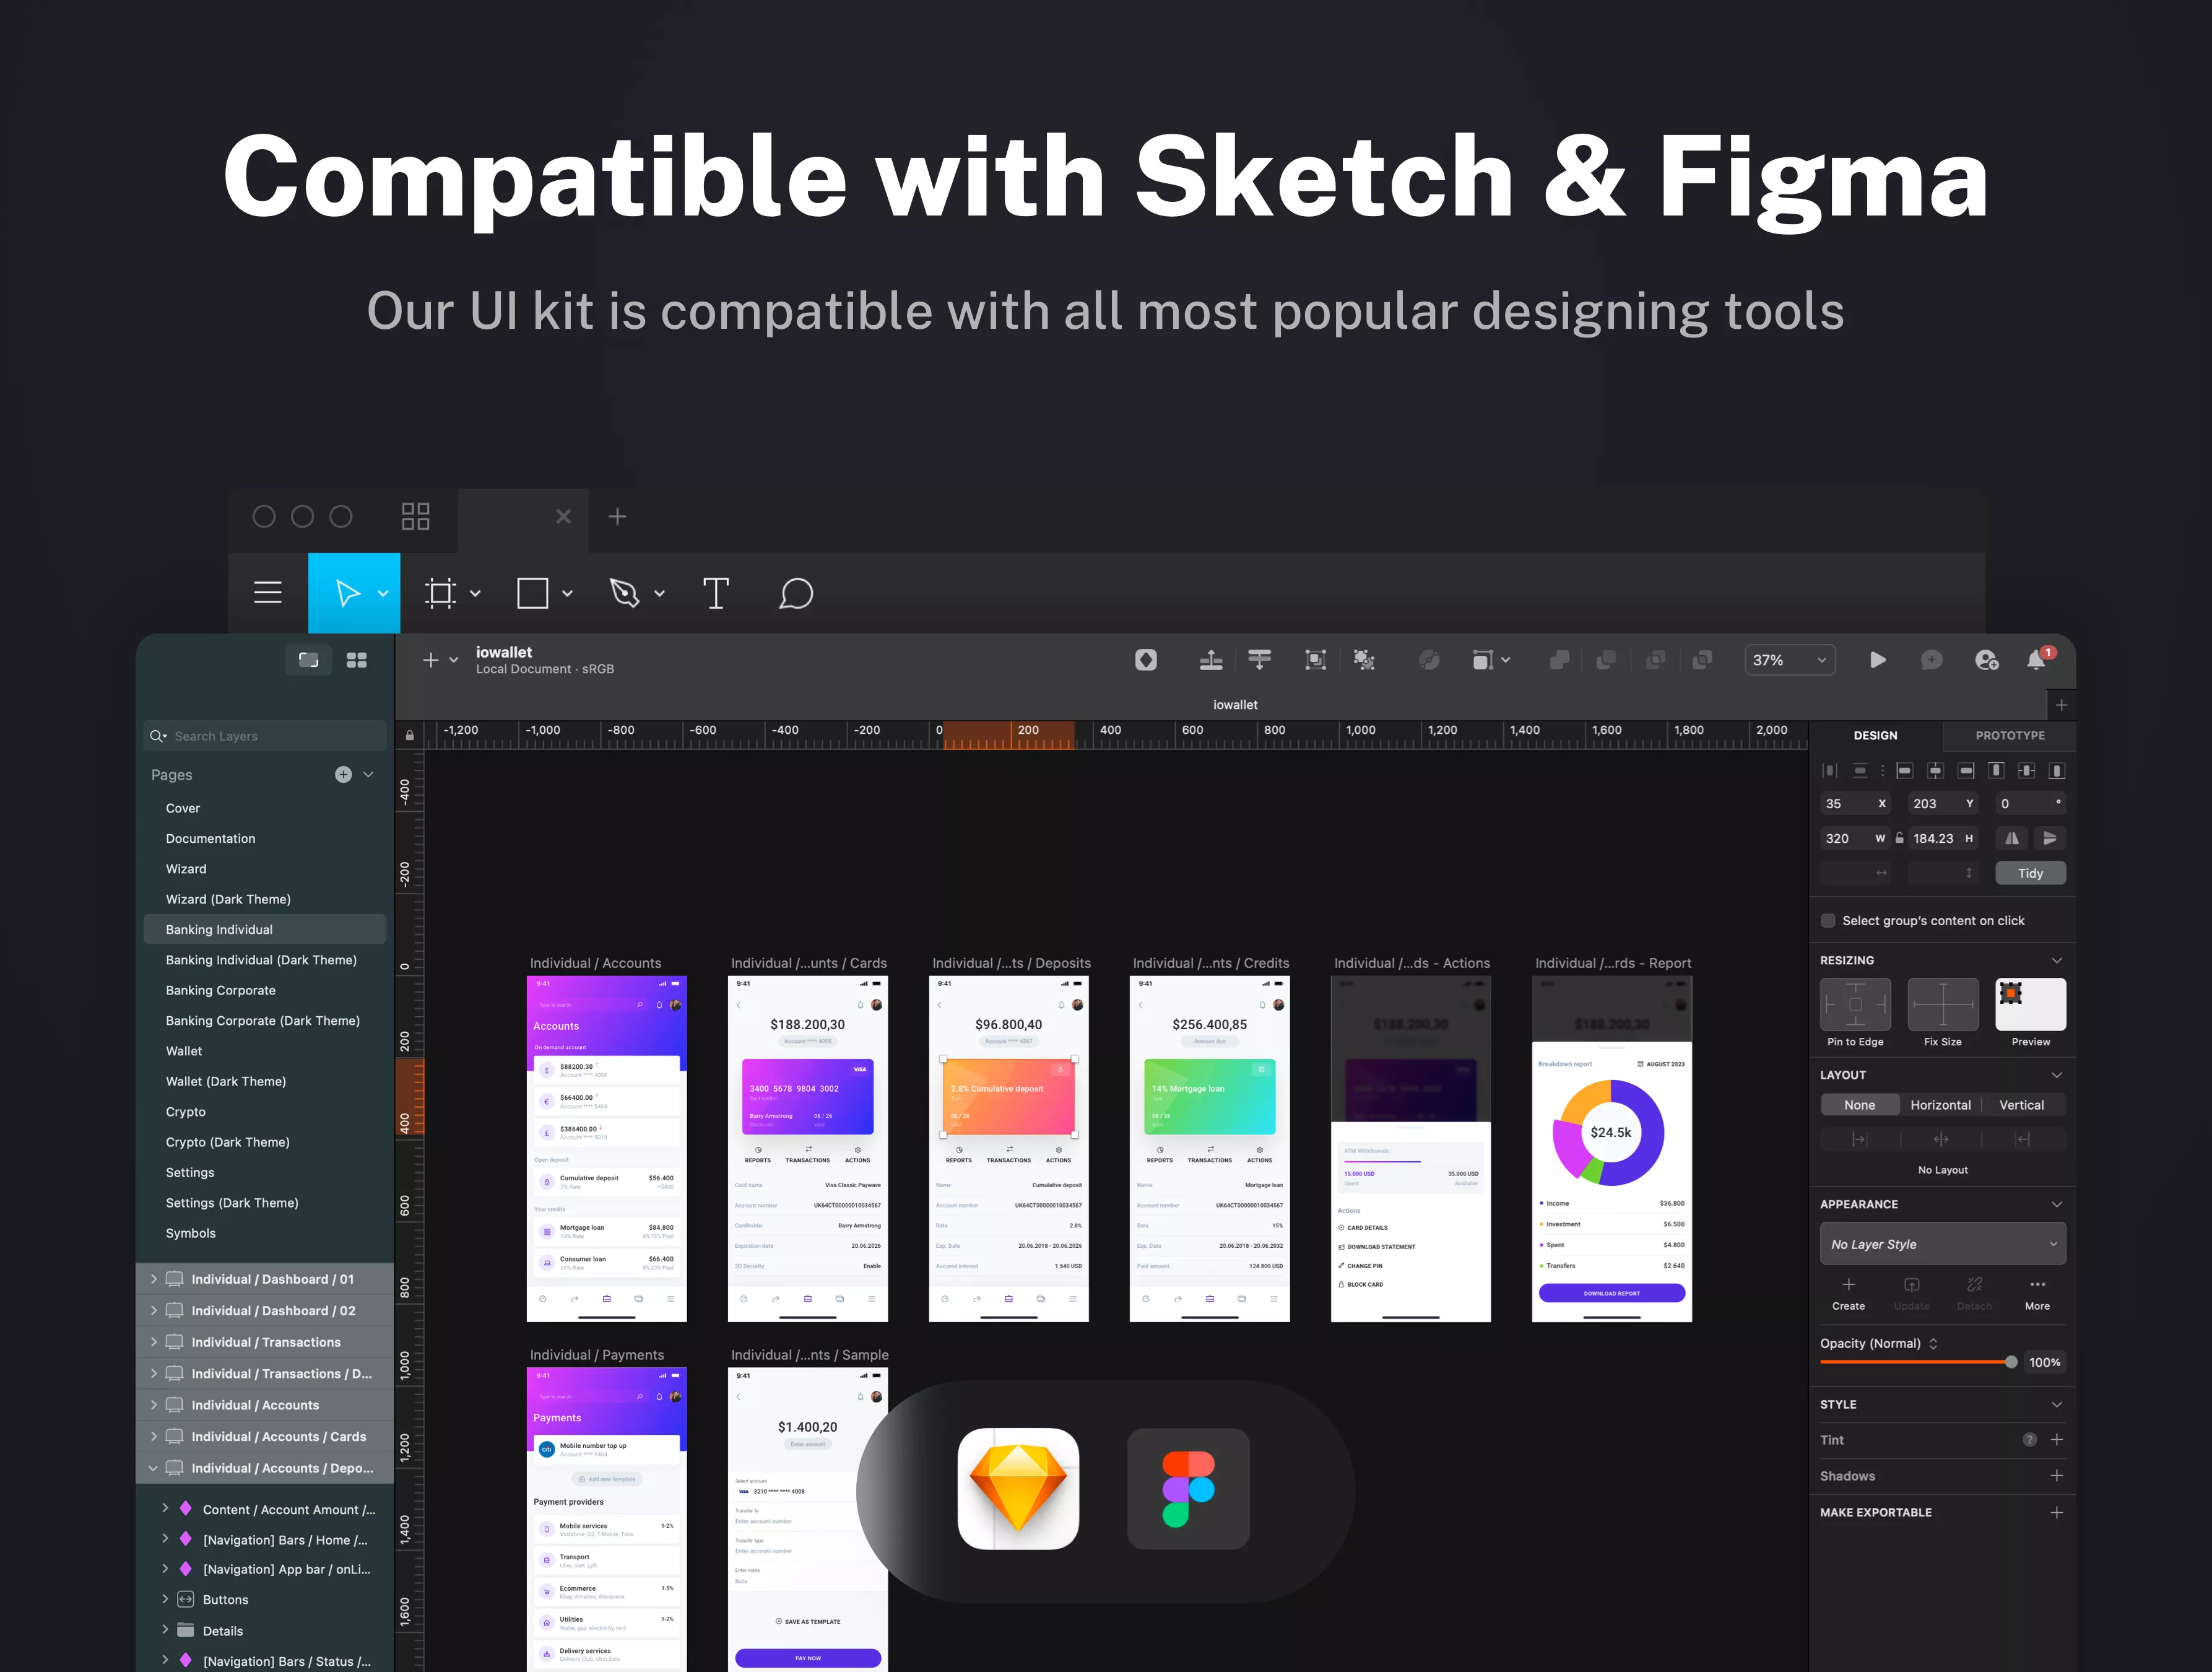Open the hamburger menu

point(267,592)
